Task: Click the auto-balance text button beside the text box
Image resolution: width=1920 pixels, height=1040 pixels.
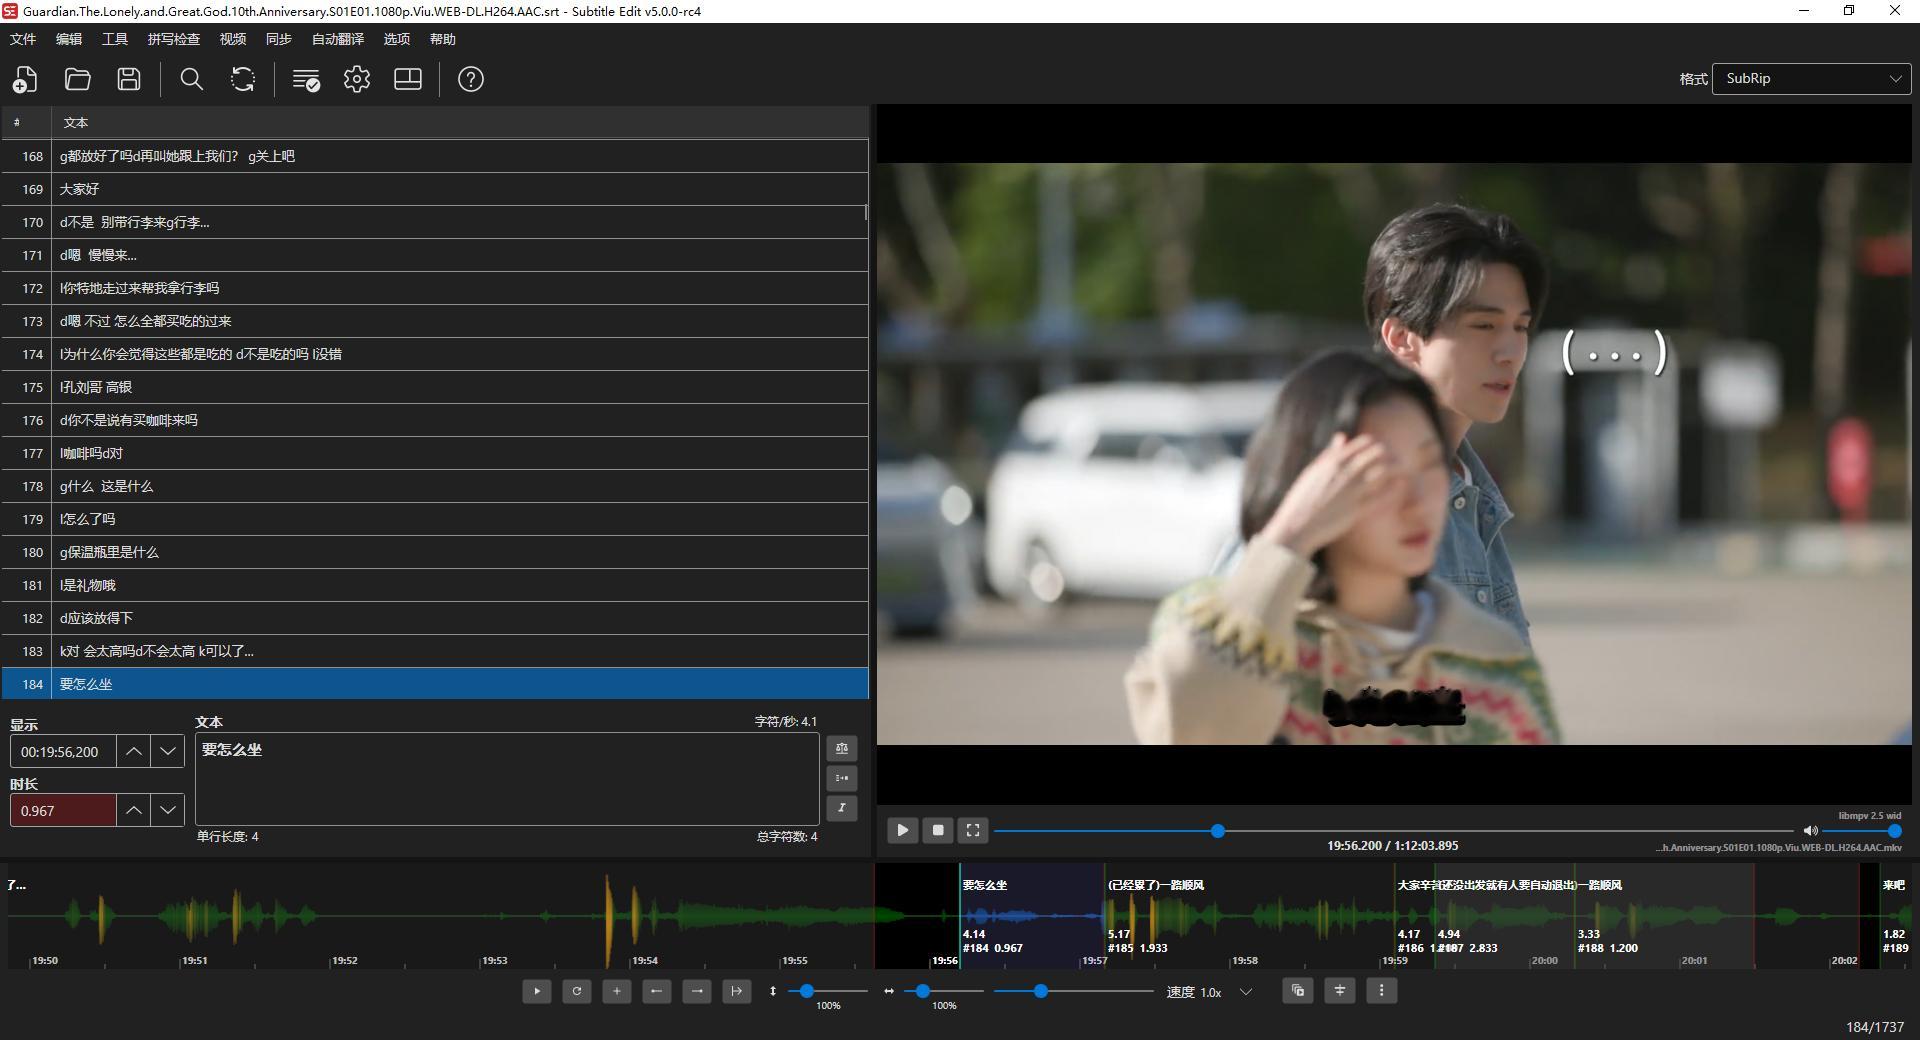Action: point(842,748)
